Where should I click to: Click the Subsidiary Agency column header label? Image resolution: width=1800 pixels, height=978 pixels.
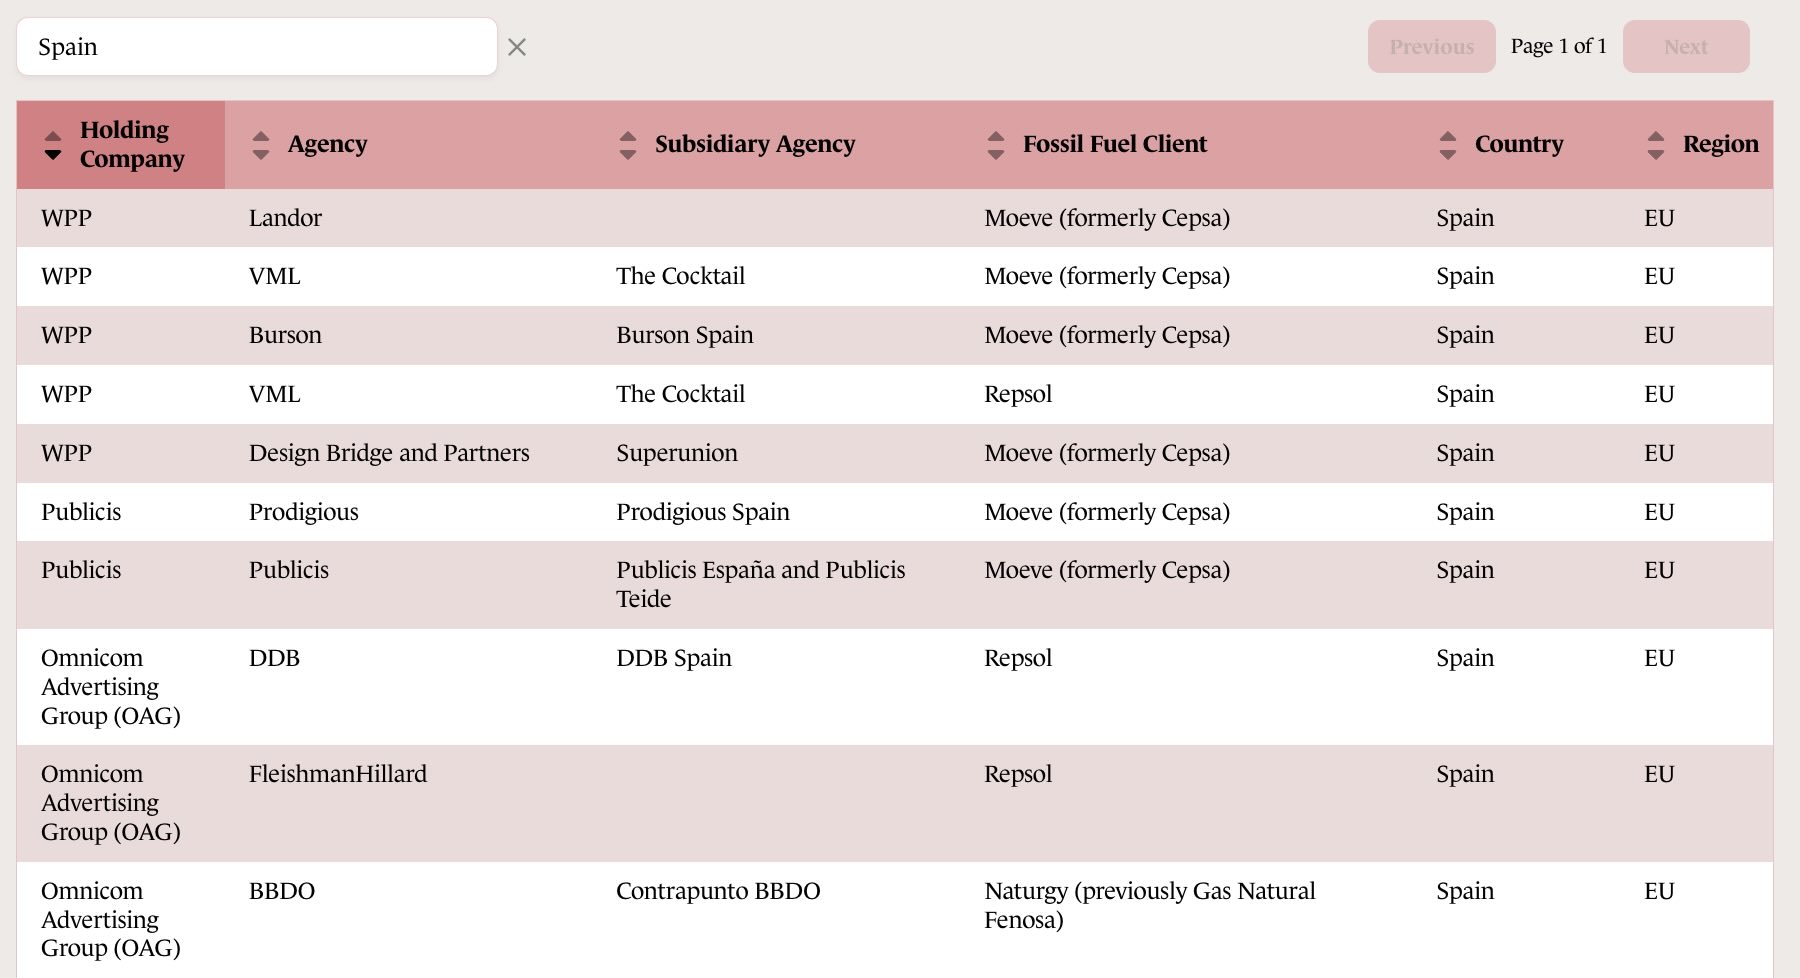pyautogui.click(x=755, y=145)
